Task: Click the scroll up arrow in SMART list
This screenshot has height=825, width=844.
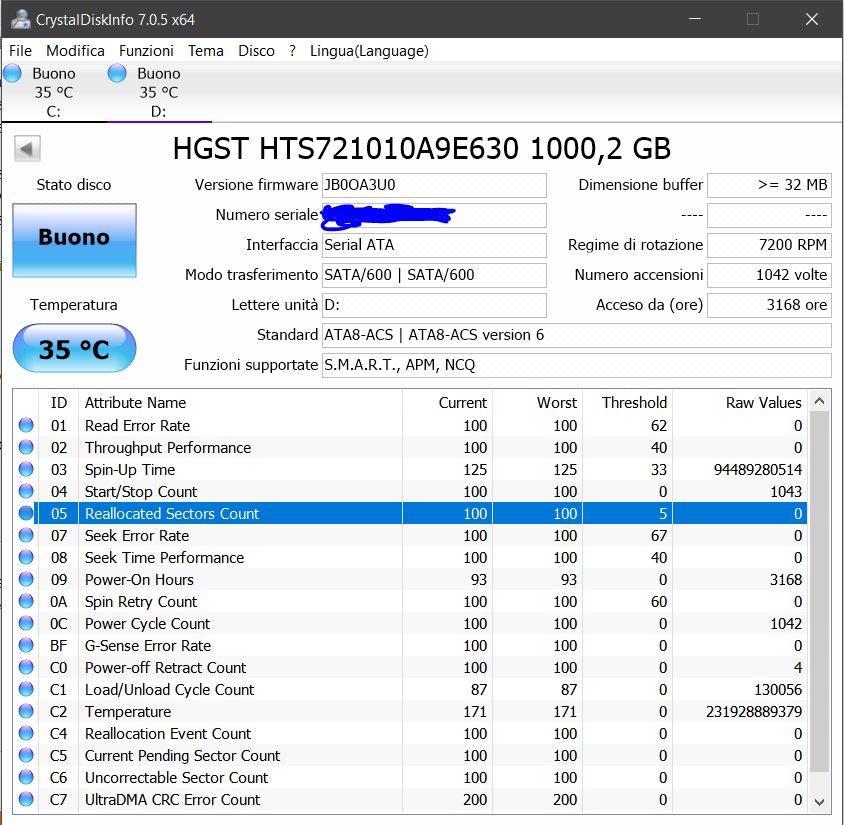Action: [x=820, y=401]
